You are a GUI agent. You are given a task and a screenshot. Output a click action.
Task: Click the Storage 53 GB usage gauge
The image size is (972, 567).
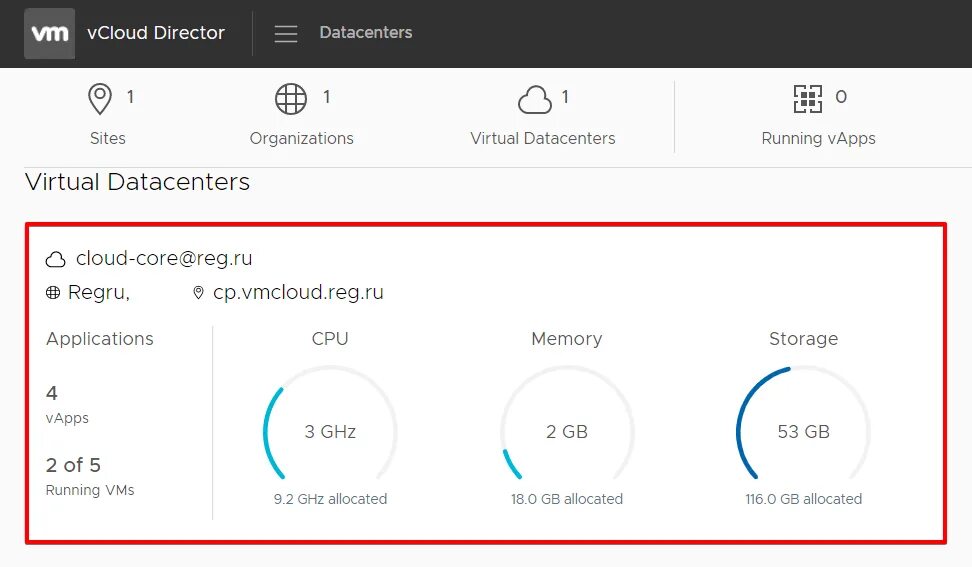point(803,432)
